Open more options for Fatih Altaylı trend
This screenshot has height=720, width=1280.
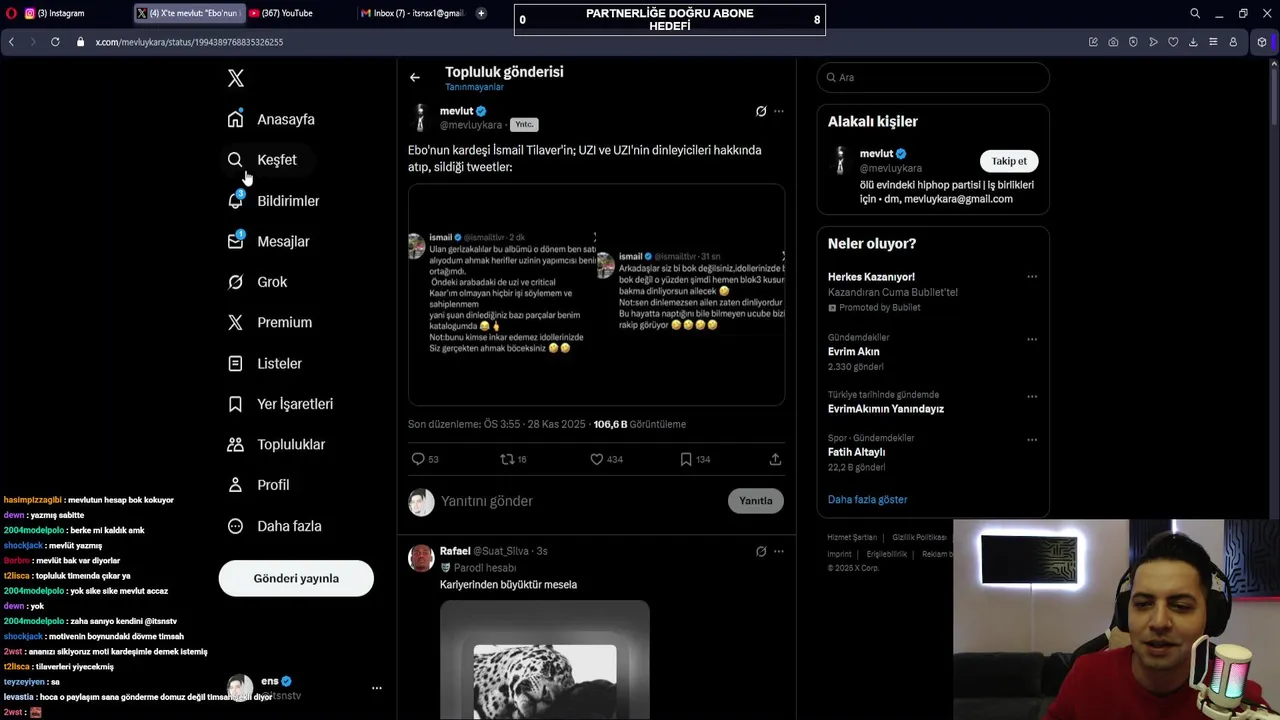(1032, 439)
